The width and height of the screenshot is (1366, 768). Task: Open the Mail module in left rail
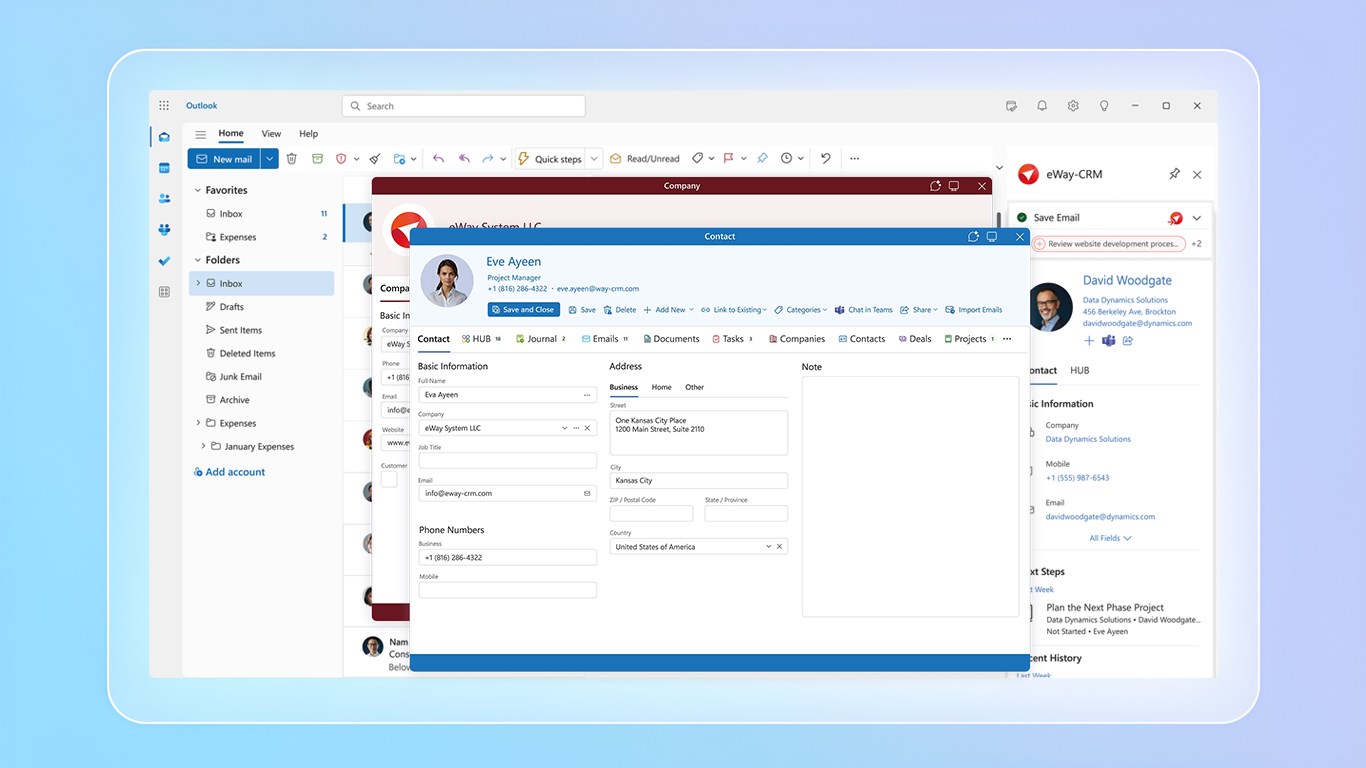click(164, 137)
